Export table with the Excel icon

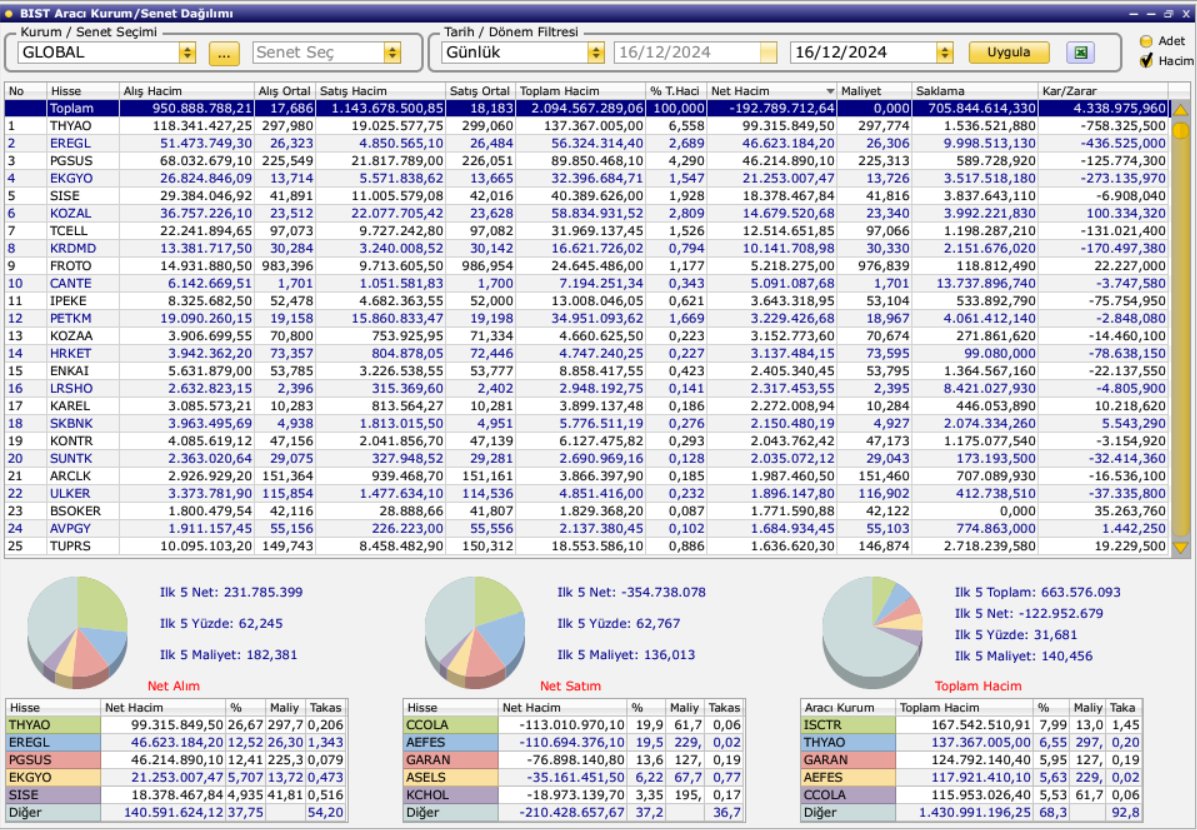(x=1080, y=53)
